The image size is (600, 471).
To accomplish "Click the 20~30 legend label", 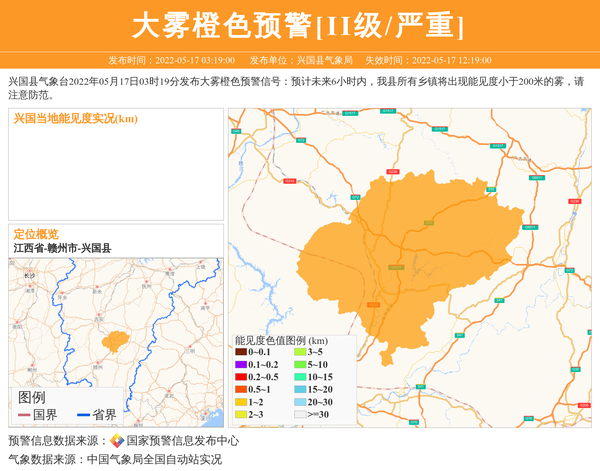I will click(320, 402).
